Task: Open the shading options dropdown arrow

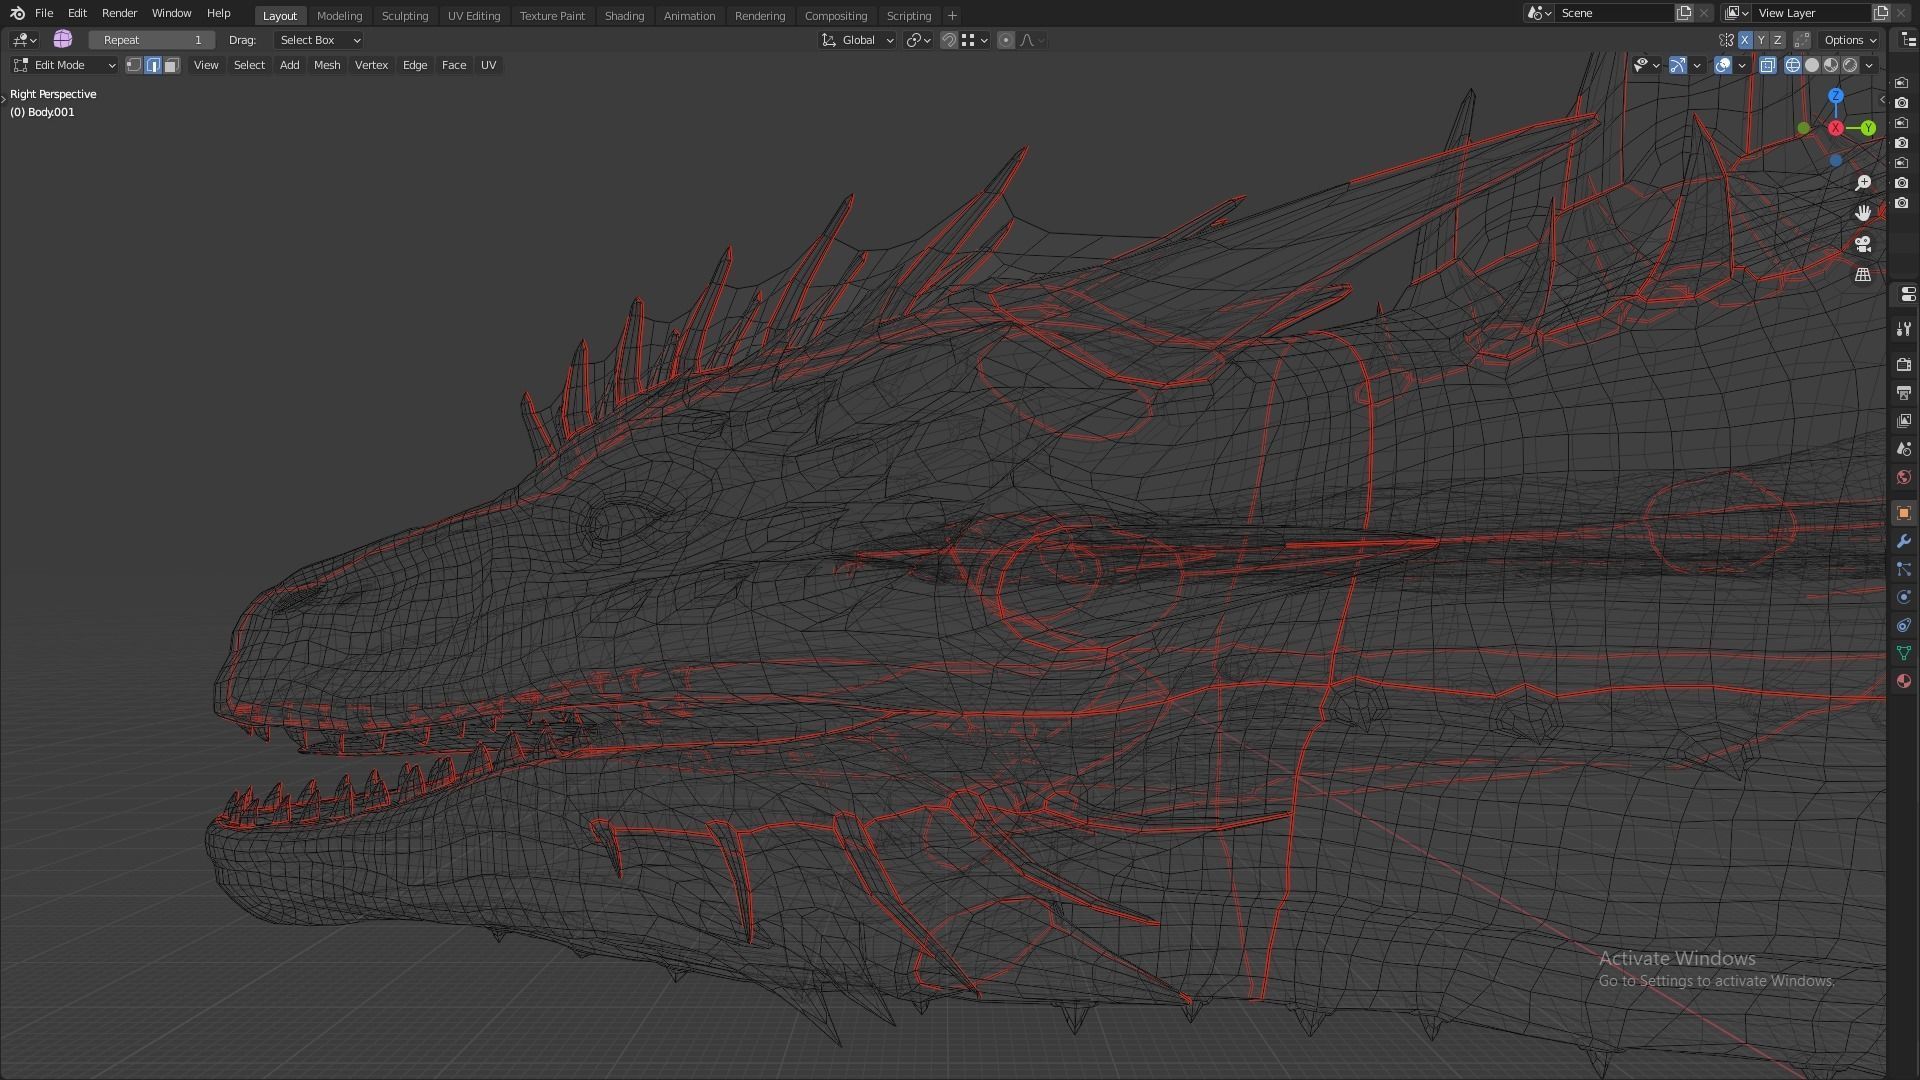Action: click(x=1869, y=65)
